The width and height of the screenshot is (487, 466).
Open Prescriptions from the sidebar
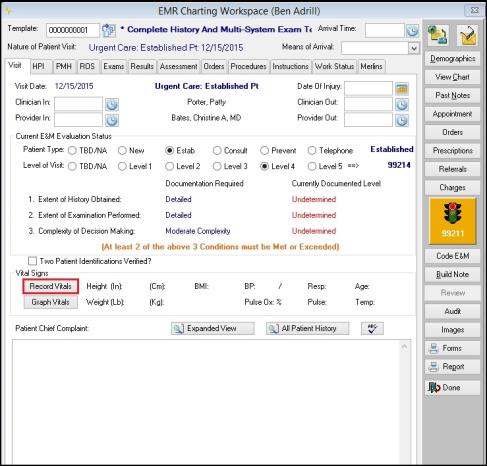click(x=452, y=151)
